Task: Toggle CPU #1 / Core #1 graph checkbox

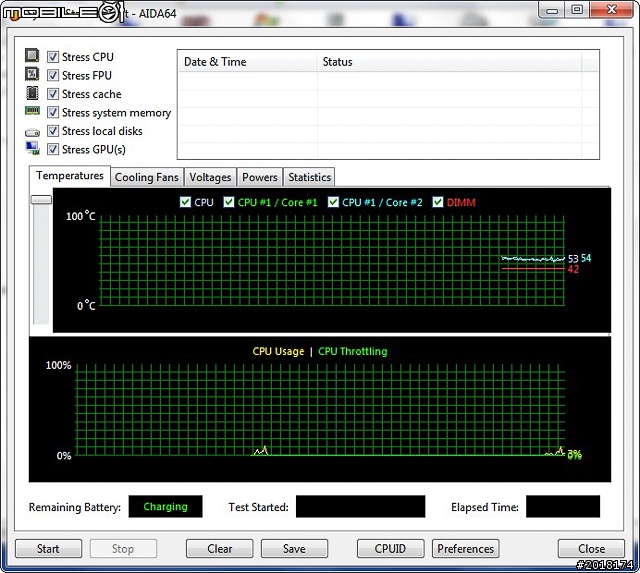Action: [x=229, y=202]
